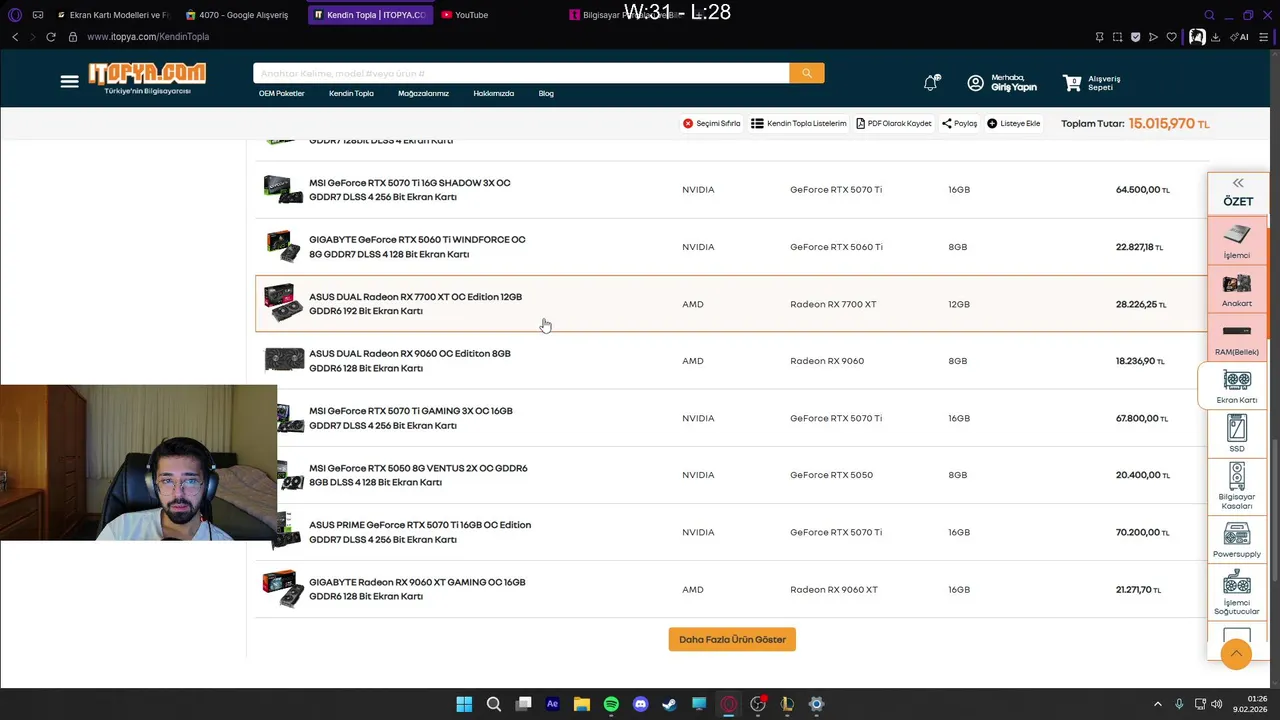
Task: Click the browser back arrow
Action: click(x=15, y=37)
